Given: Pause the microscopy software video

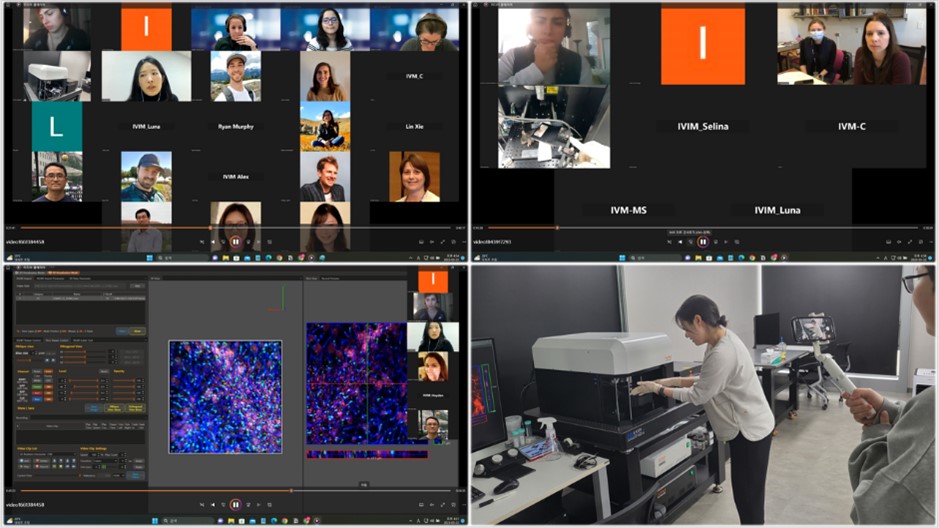Looking at the screenshot, I should point(235,505).
